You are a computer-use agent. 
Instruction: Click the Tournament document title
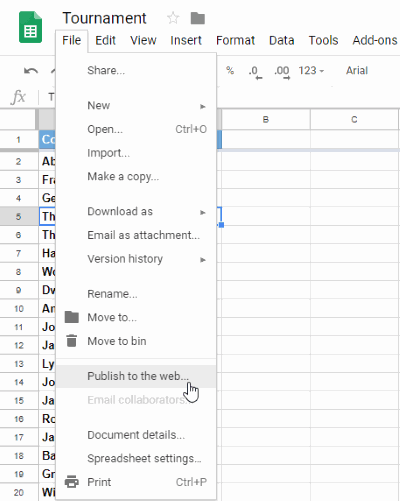104,18
